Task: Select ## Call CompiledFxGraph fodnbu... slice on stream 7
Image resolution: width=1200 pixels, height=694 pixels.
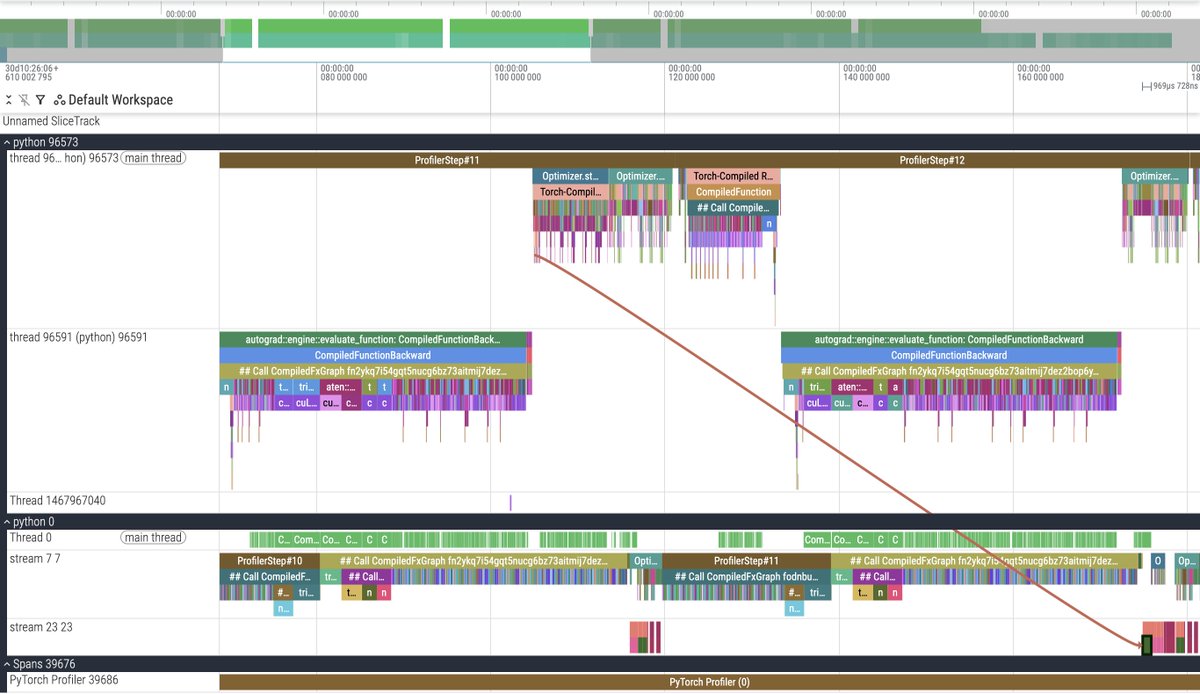Action: [746, 577]
